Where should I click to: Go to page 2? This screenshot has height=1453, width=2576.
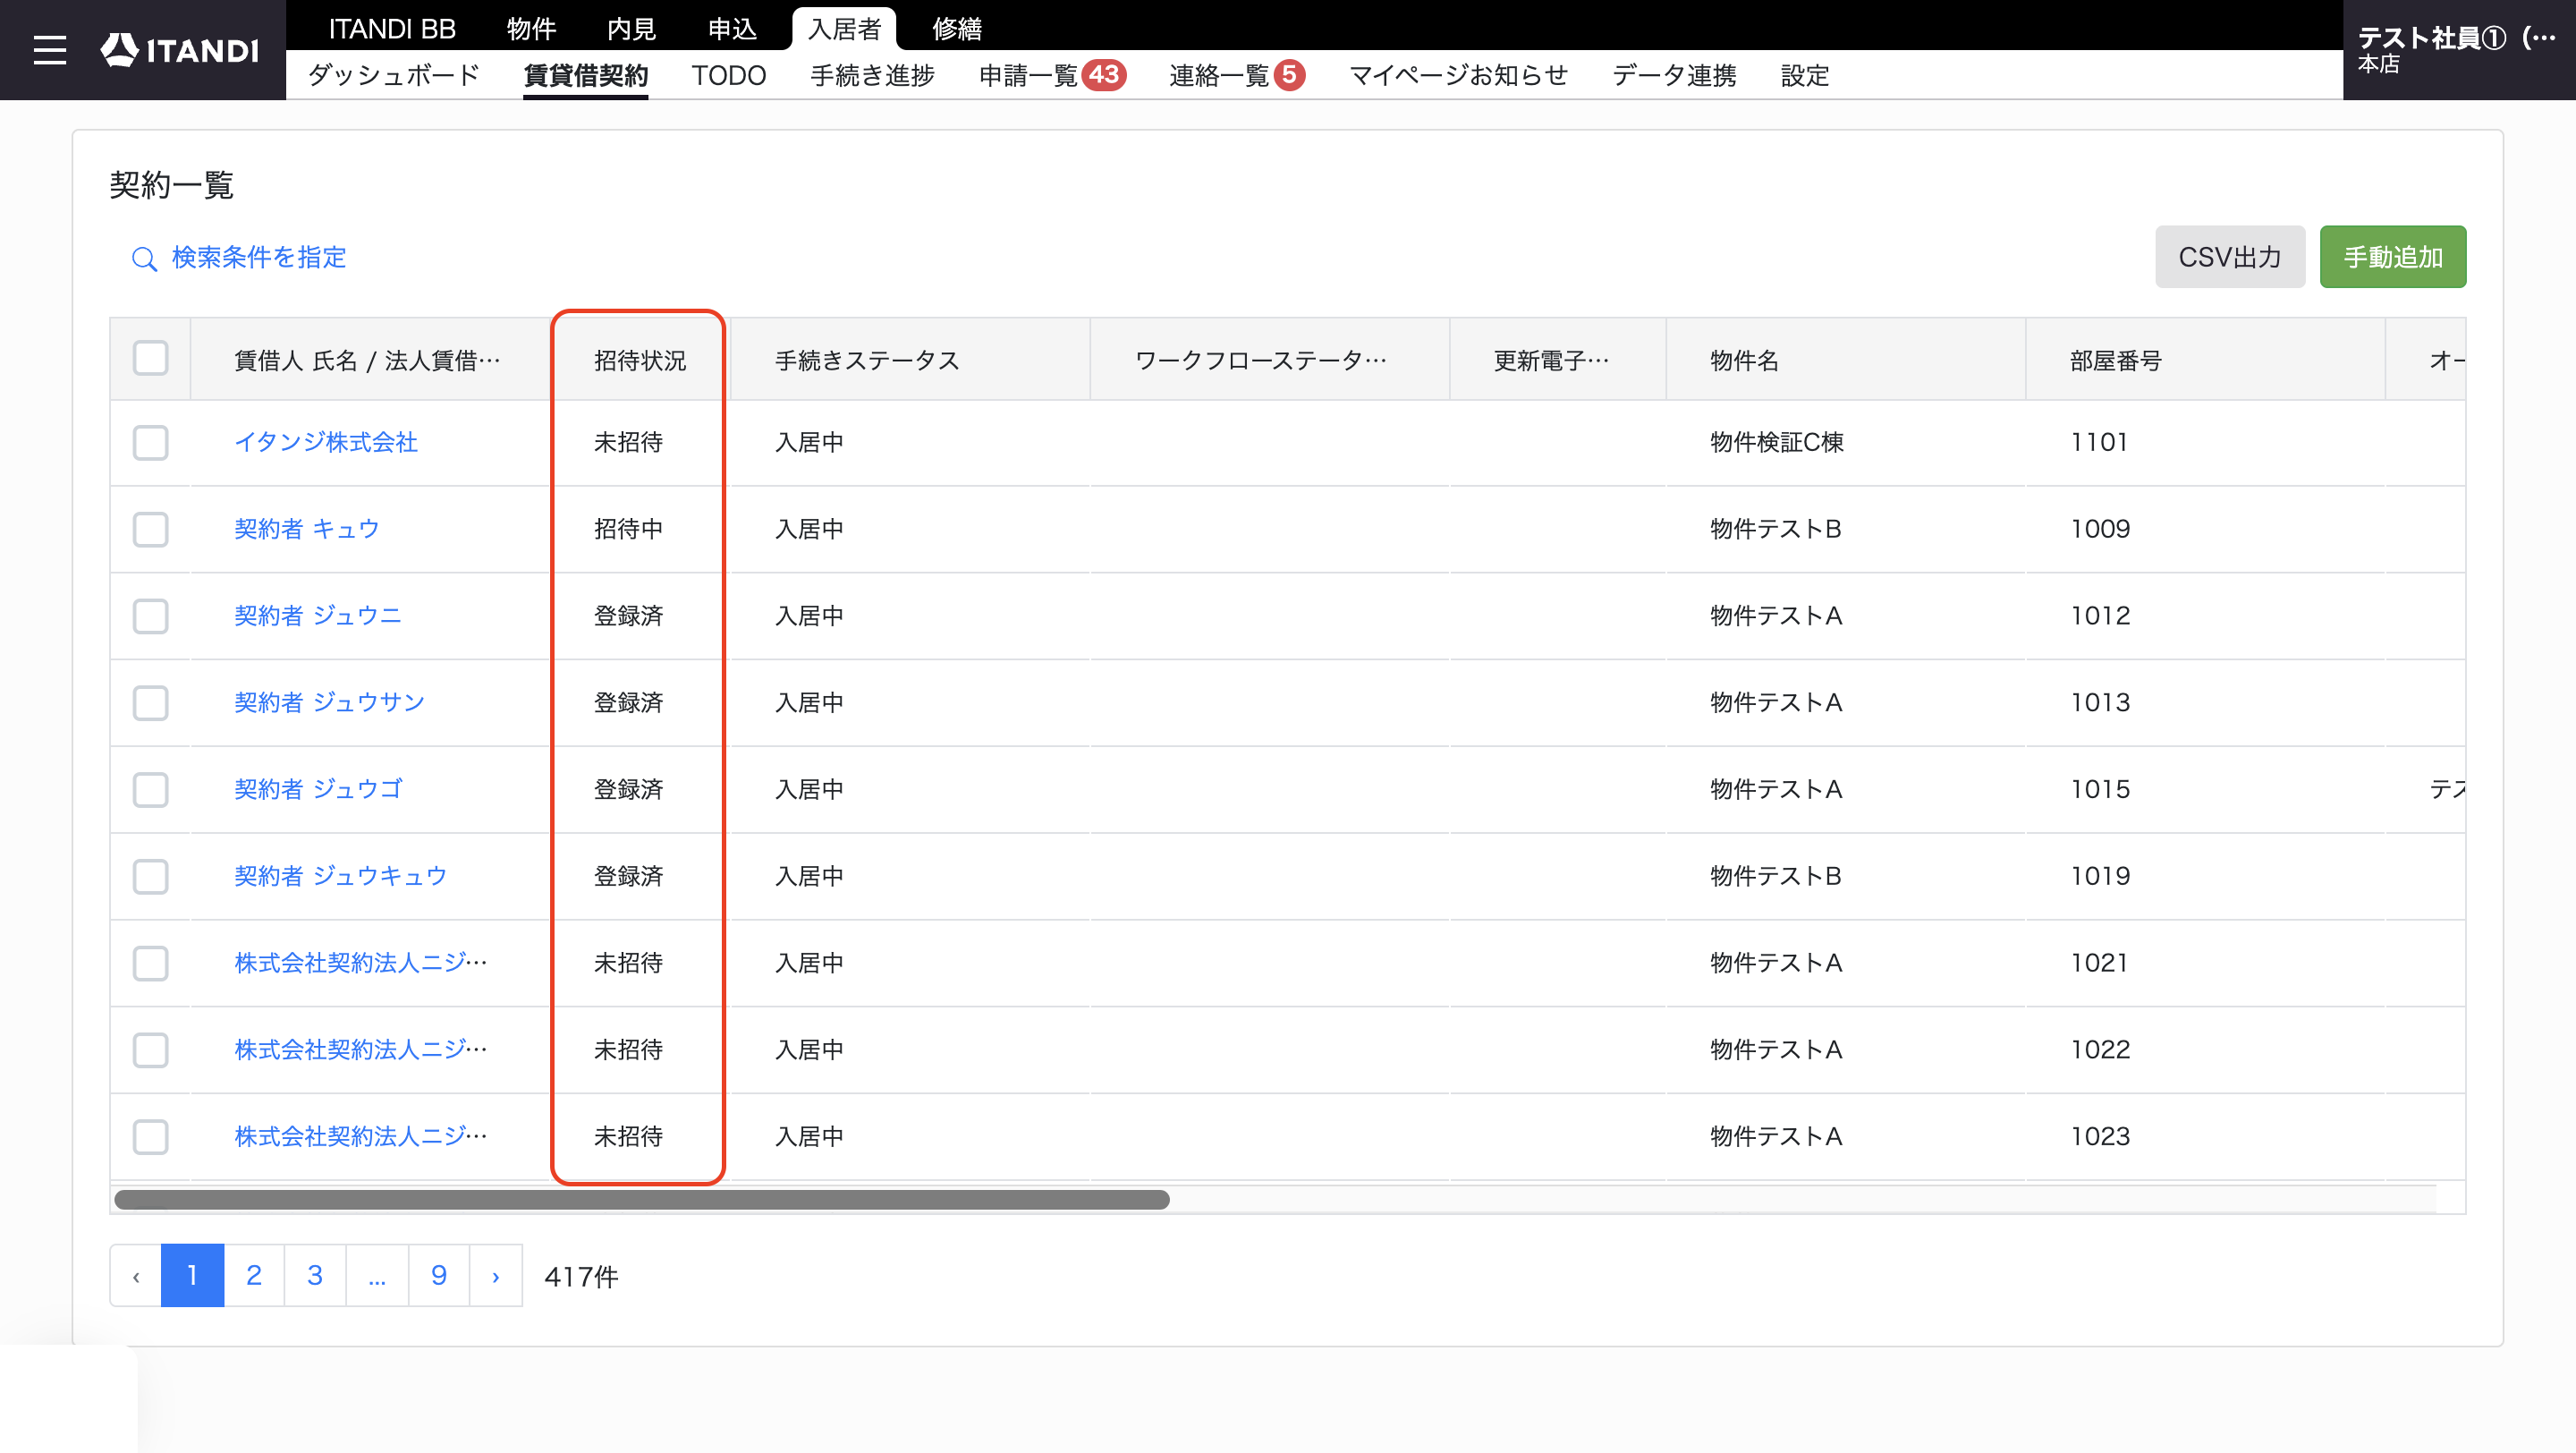click(x=254, y=1276)
